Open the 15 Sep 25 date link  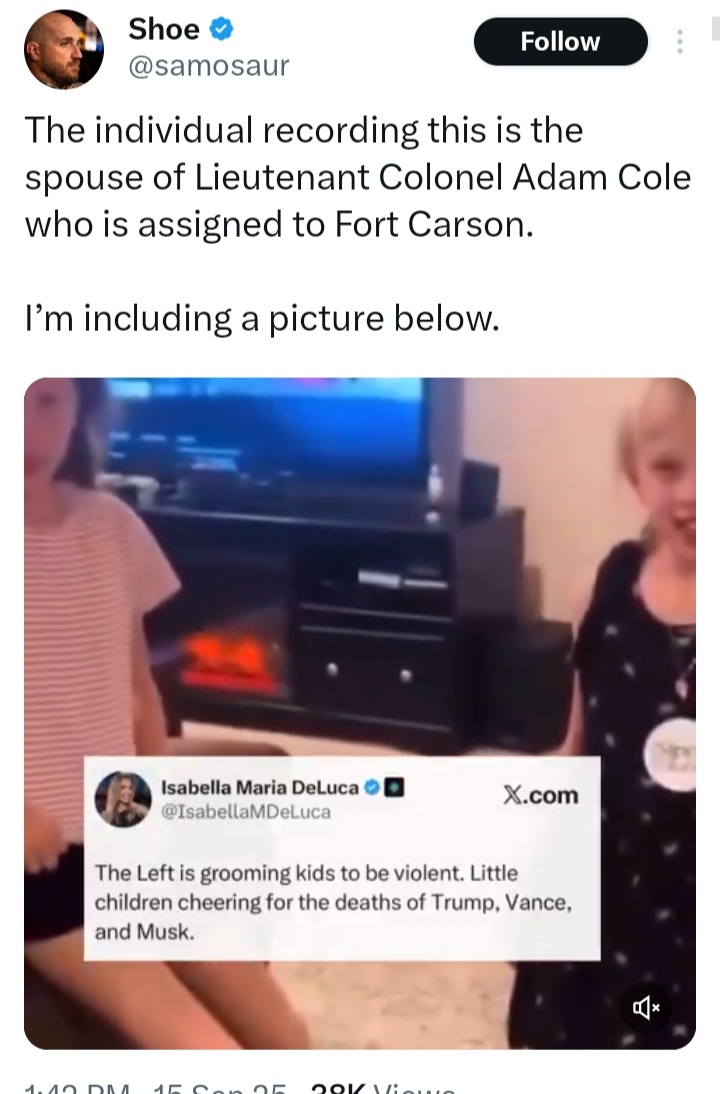point(220,1088)
